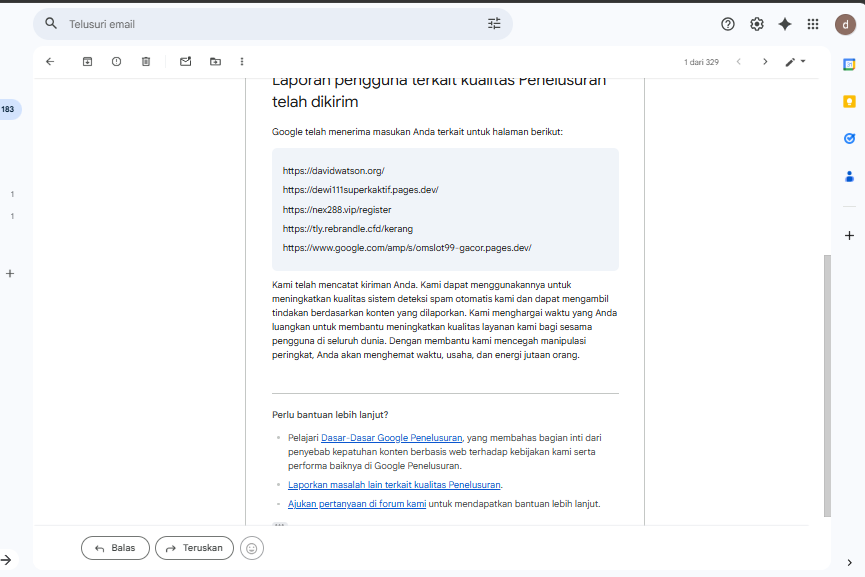Show trimmed content three-dot toggle
865x577 pixels.
[280, 524]
